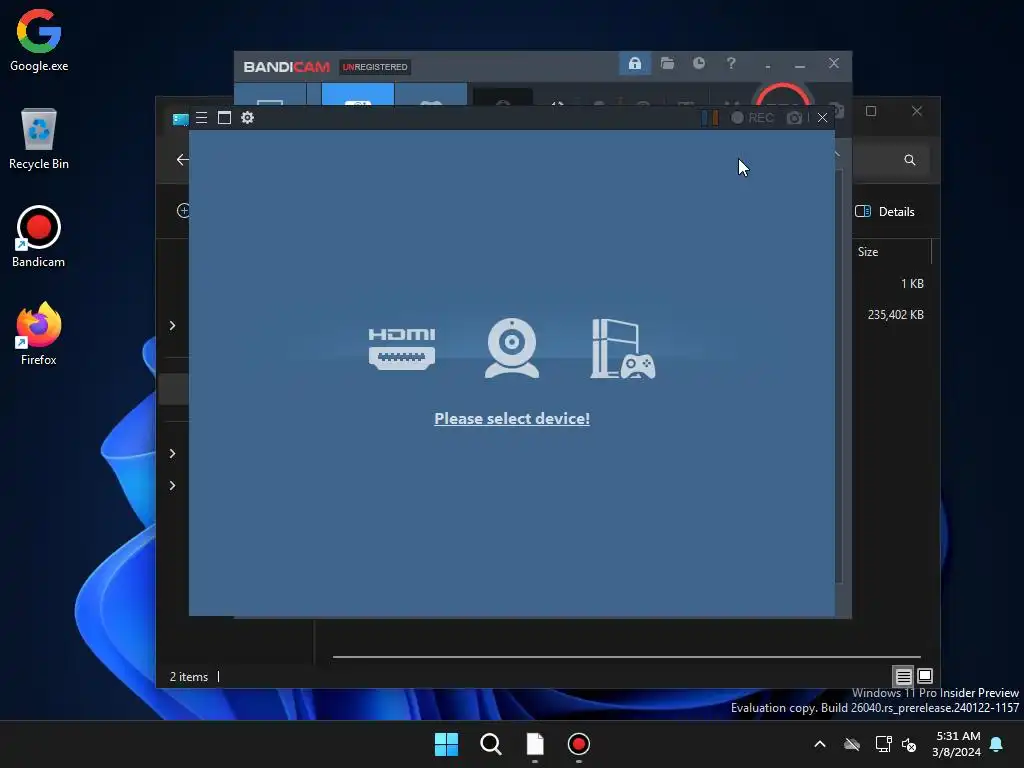
Task: Expand the second File Explorer navigation chevron
Action: tap(172, 453)
